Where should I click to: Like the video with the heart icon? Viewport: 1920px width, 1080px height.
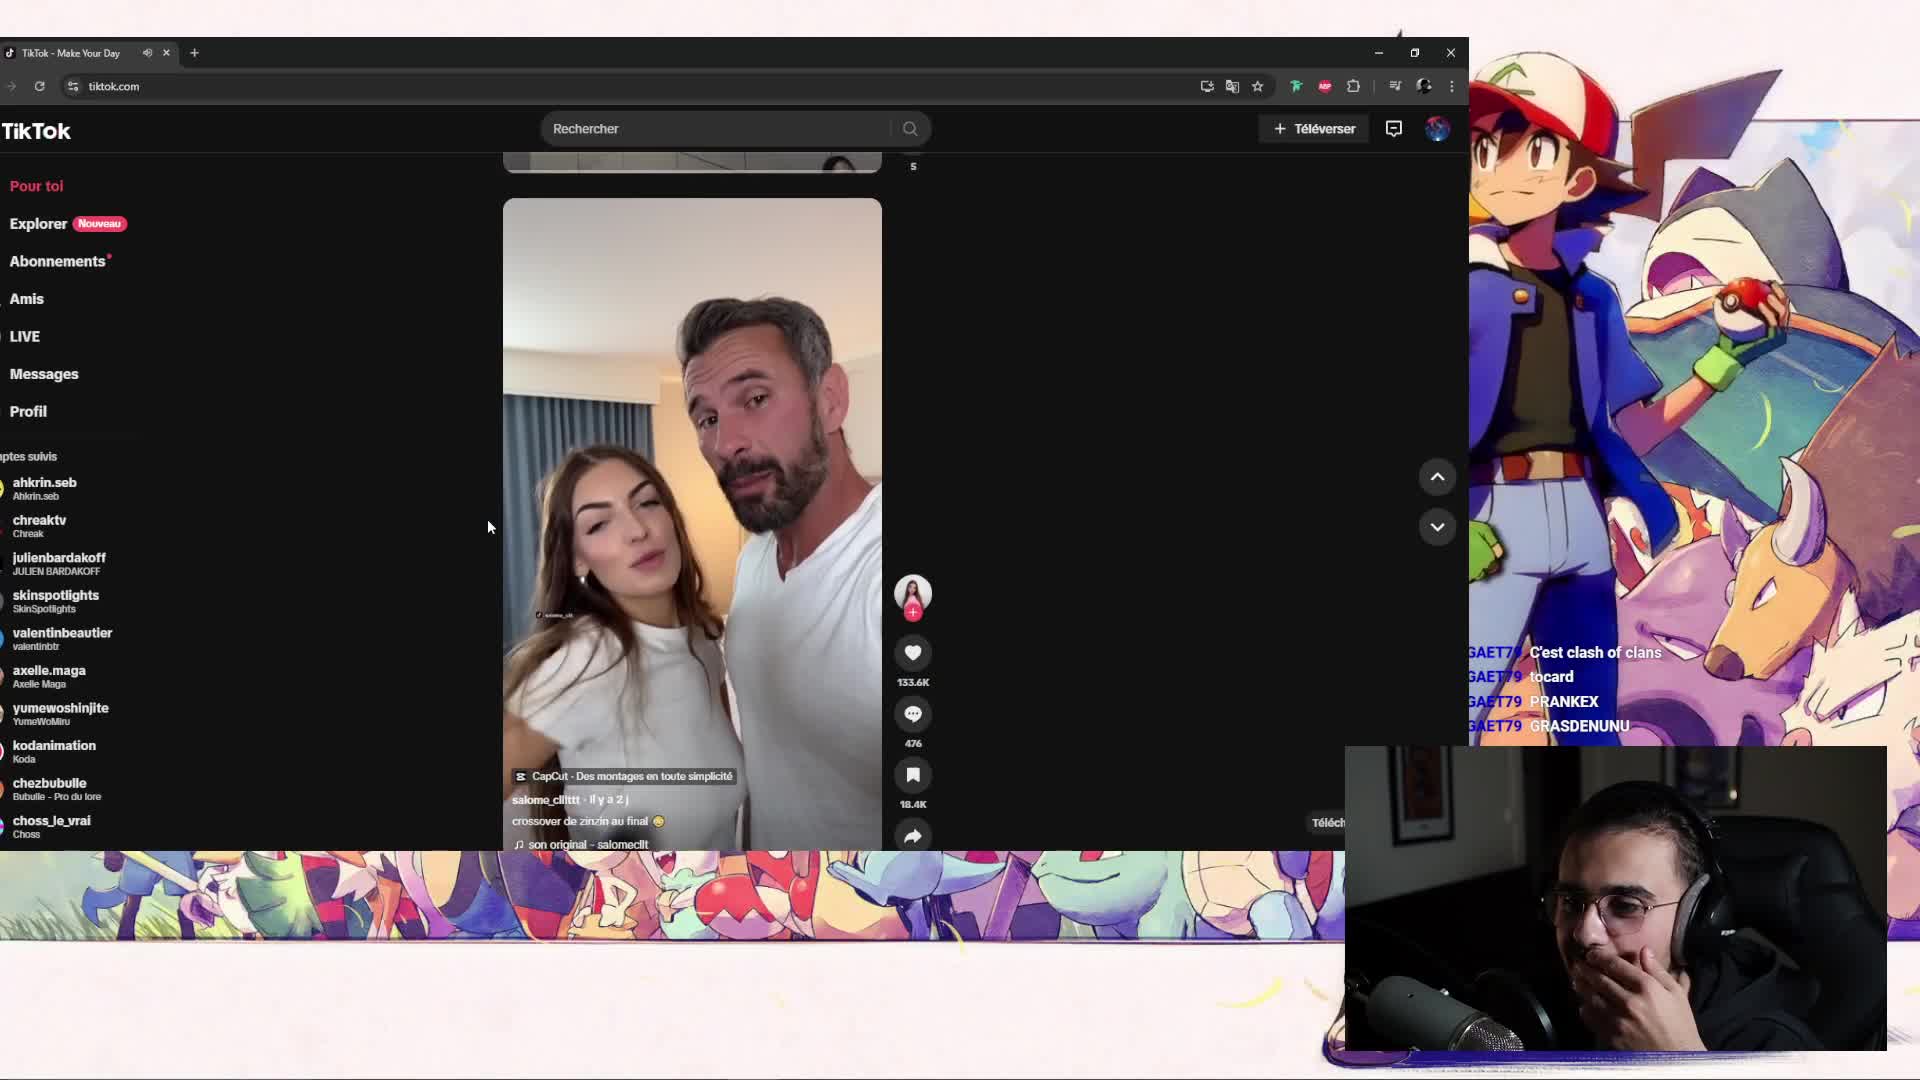click(x=912, y=653)
